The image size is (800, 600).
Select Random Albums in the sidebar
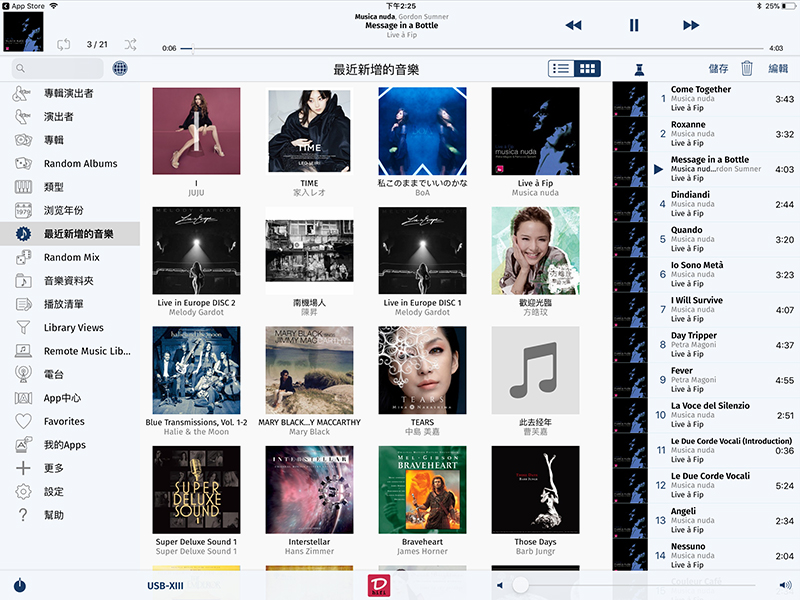coord(80,163)
